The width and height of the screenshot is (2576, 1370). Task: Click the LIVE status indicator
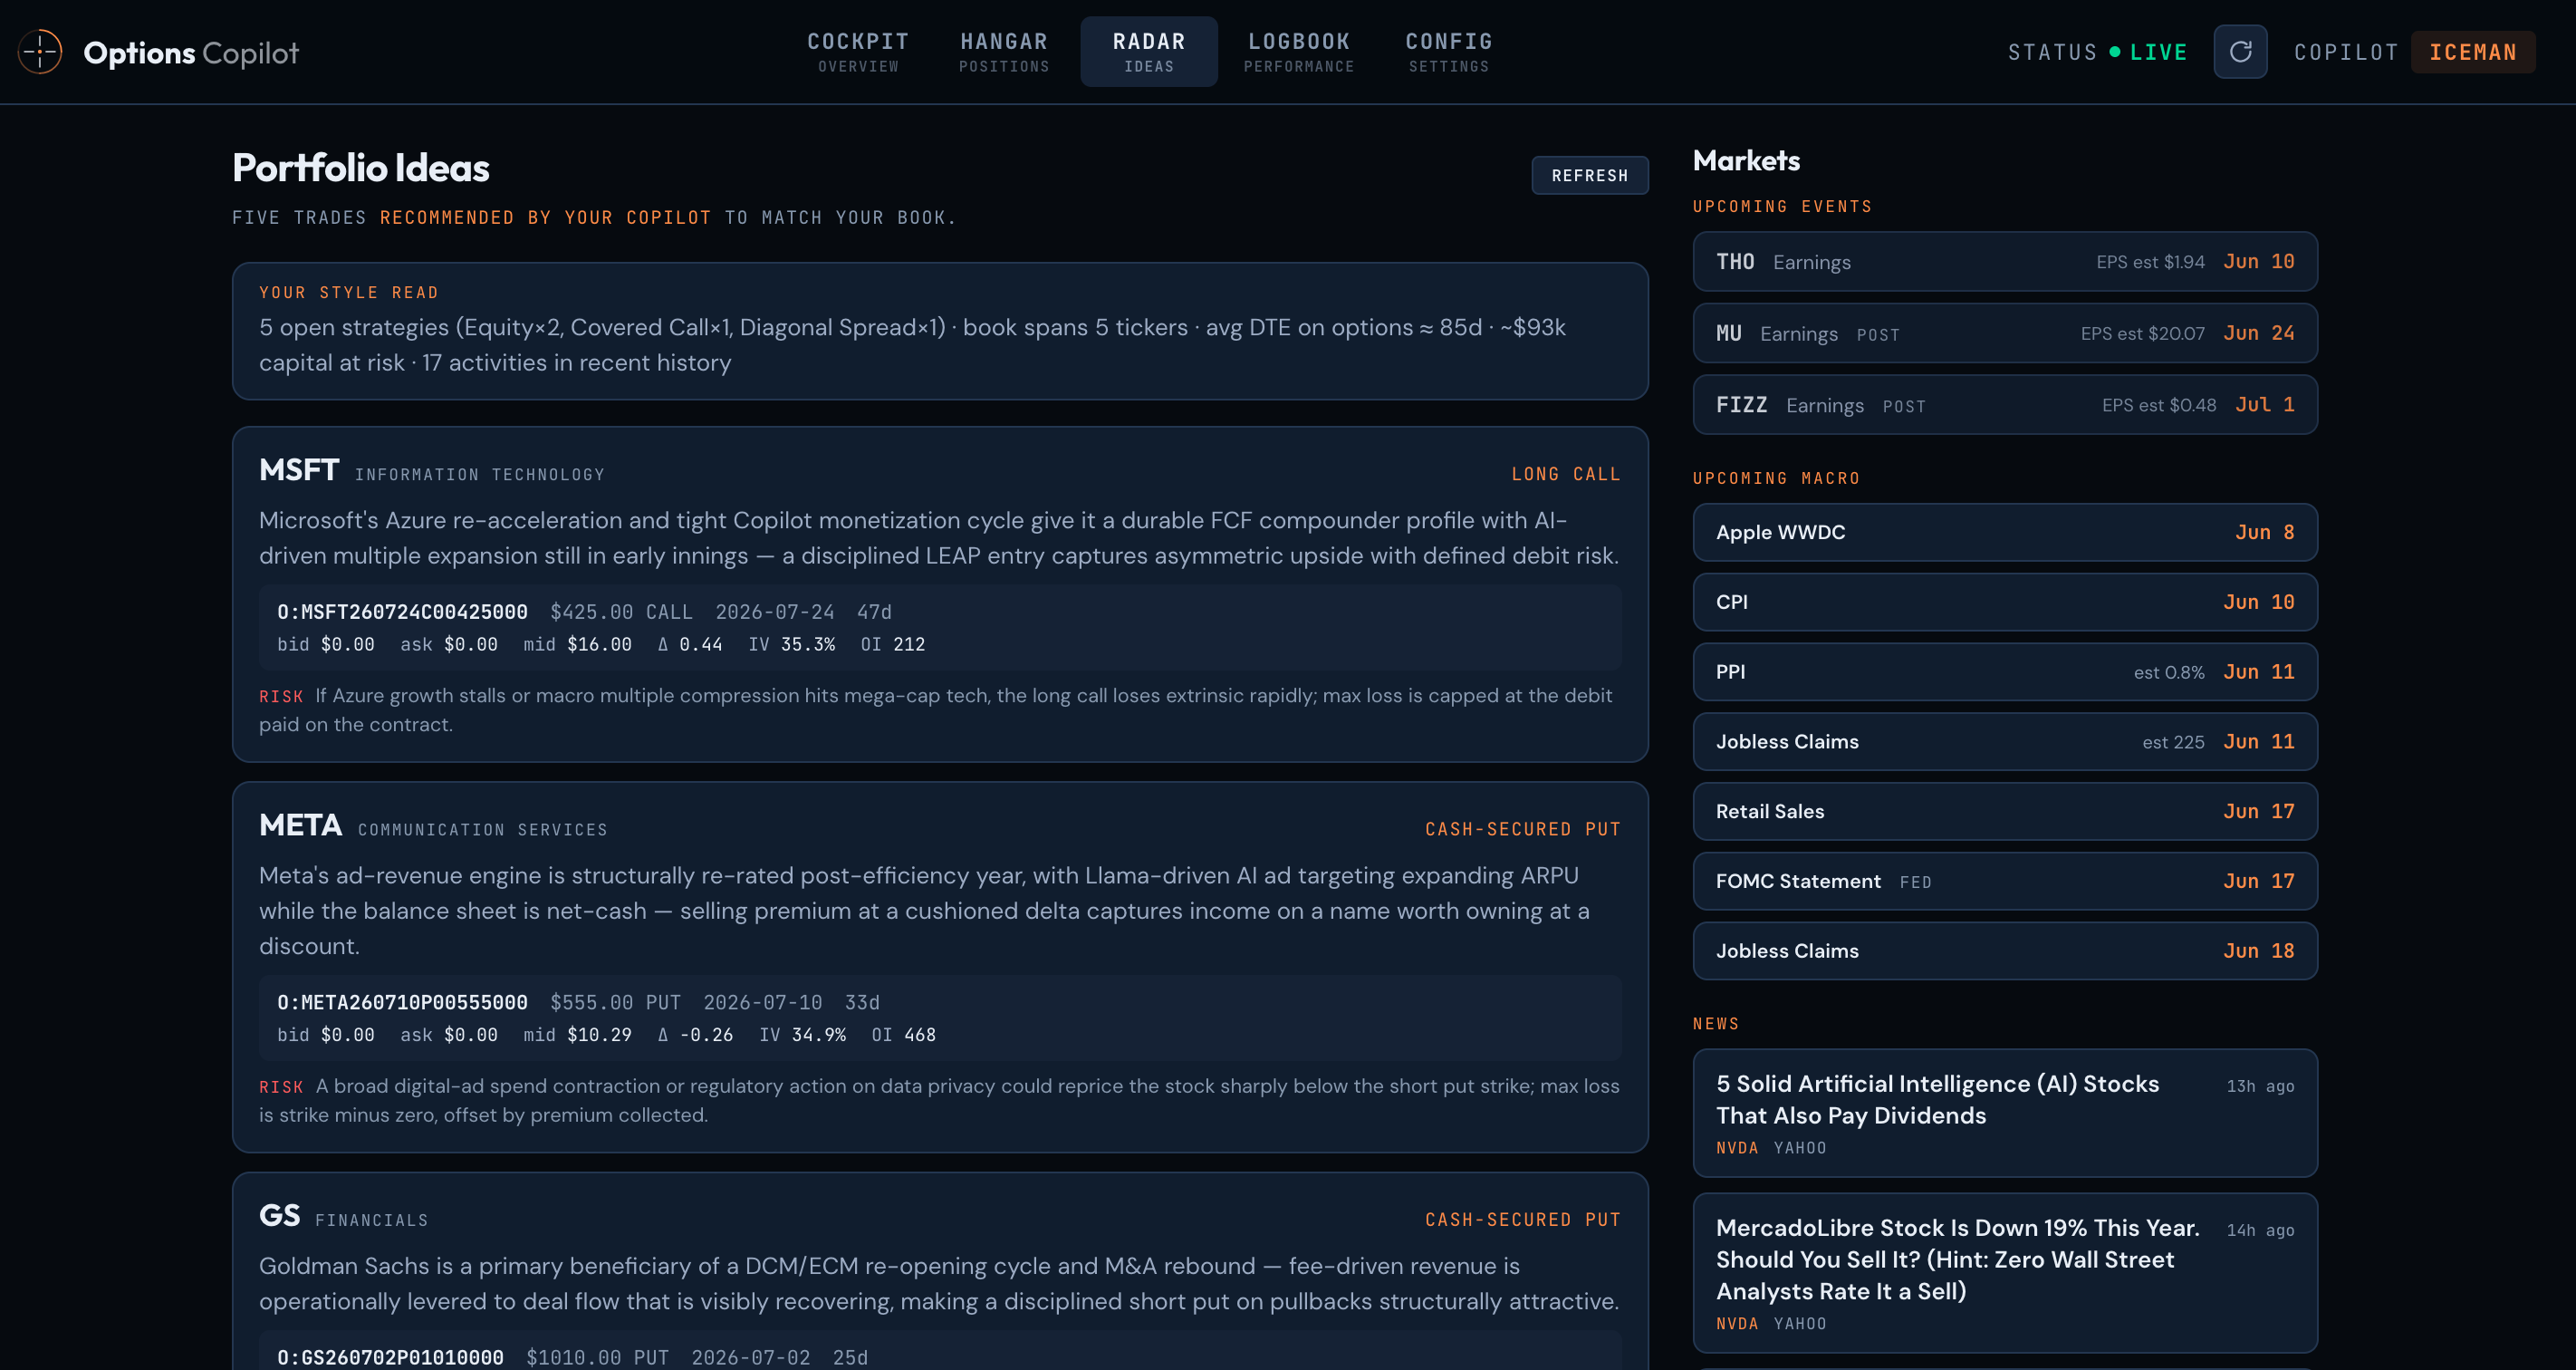pyautogui.click(x=2148, y=52)
